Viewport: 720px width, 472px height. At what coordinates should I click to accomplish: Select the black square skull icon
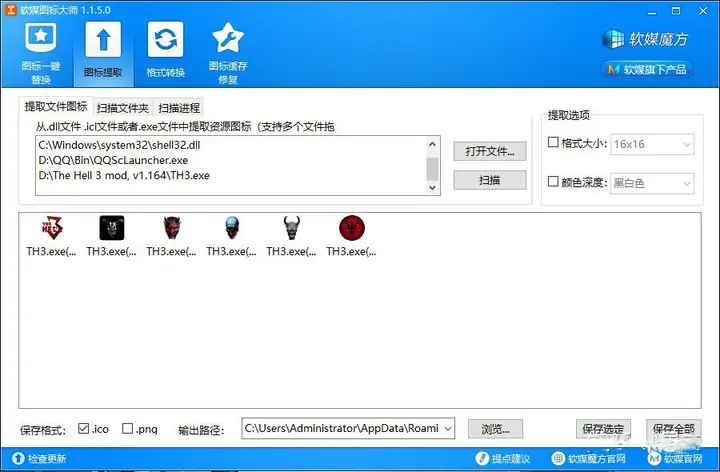pos(112,227)
